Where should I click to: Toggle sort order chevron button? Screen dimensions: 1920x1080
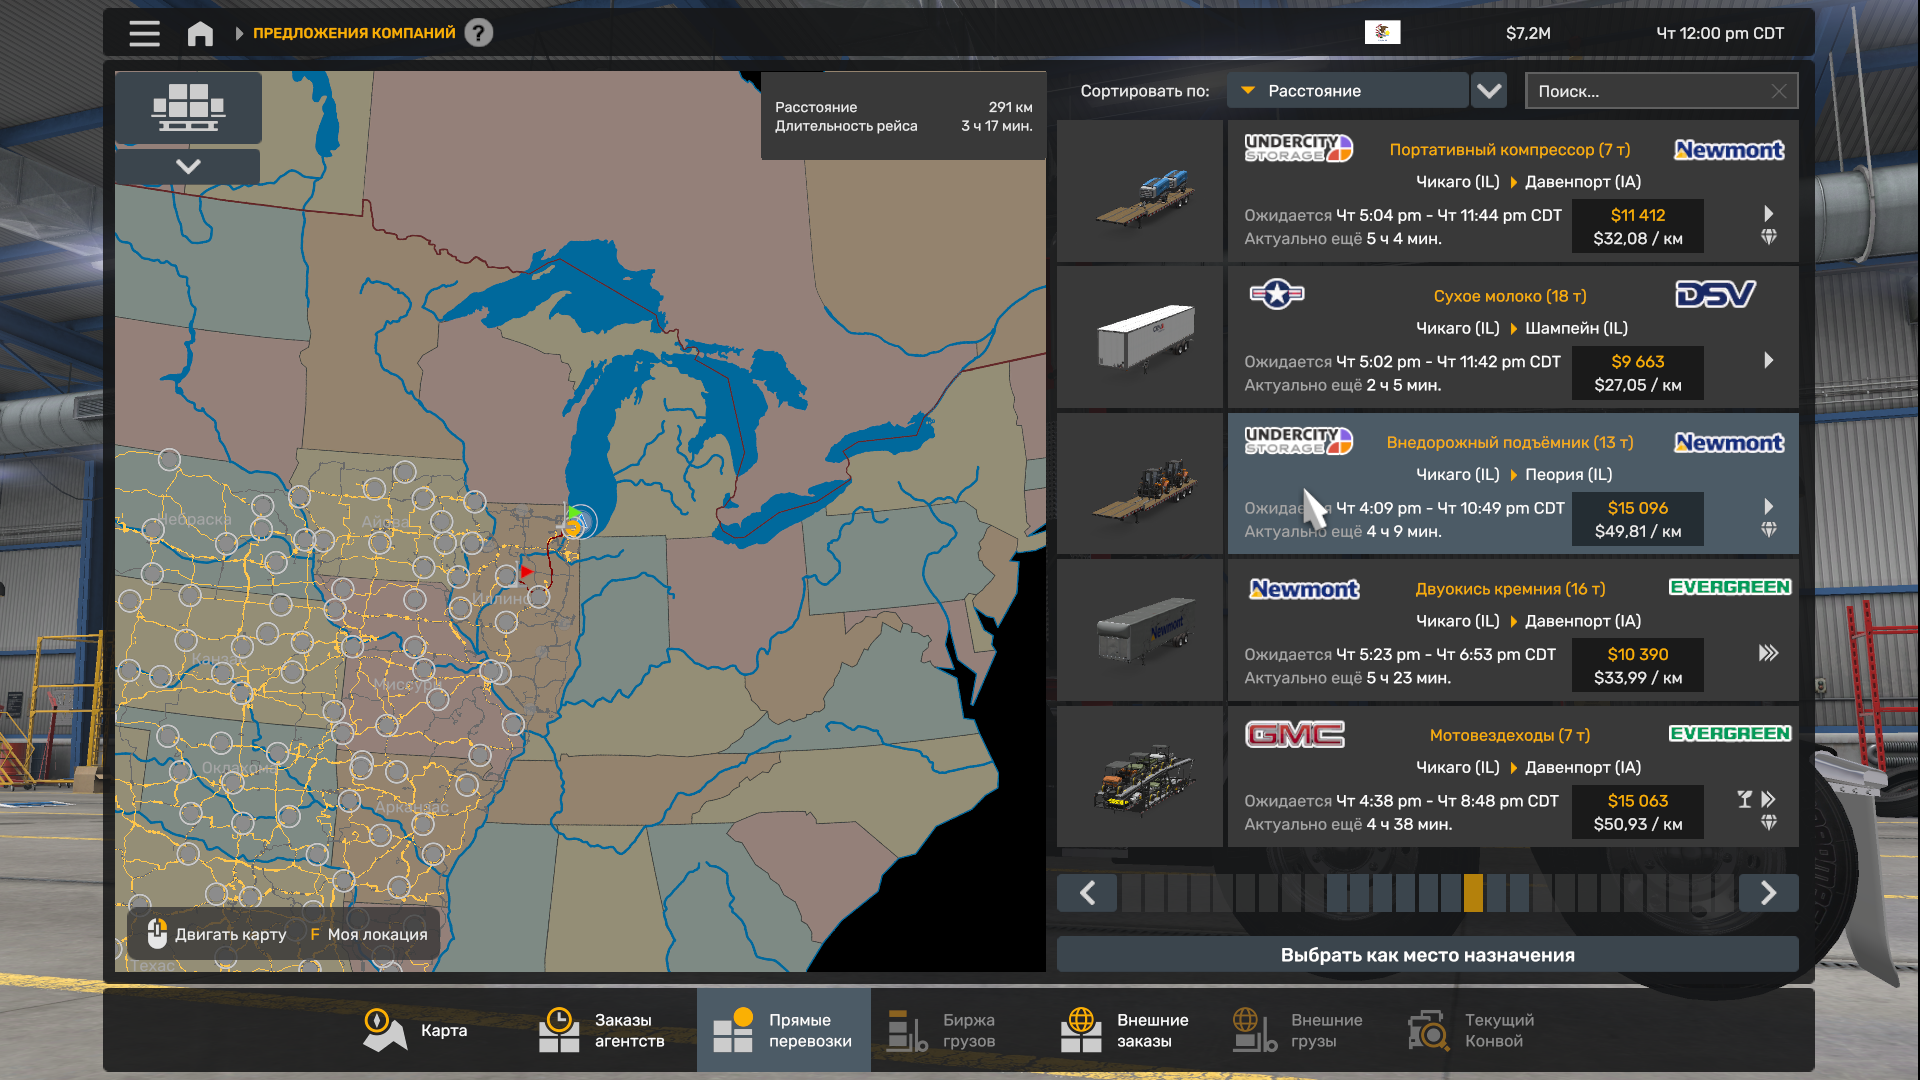pos(1489,91)
